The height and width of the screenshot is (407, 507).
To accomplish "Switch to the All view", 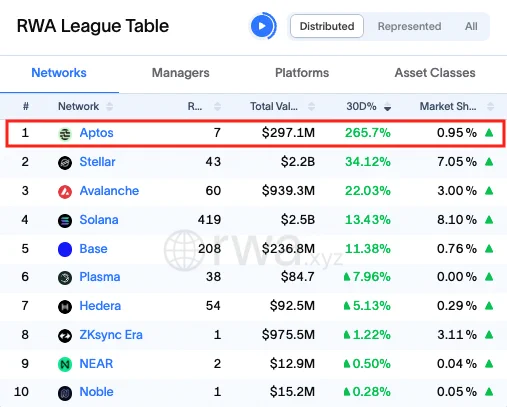I will click(471, 26).
